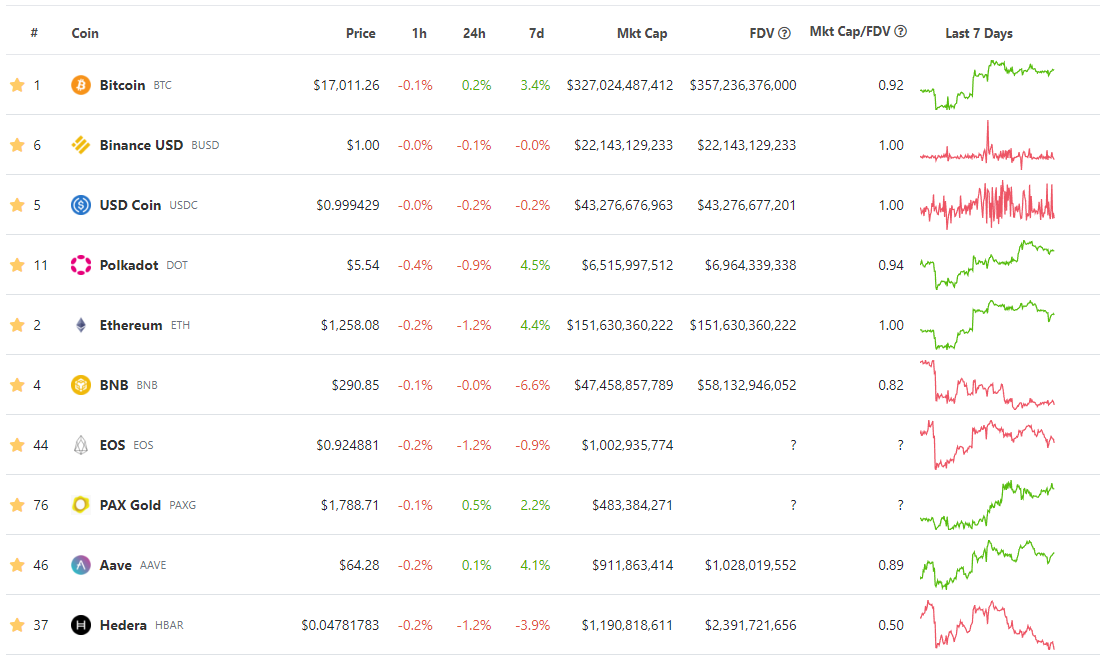1100x660 pixels.
Task: Sort by Mkt Cap column header
Action: tap(642, 33)
